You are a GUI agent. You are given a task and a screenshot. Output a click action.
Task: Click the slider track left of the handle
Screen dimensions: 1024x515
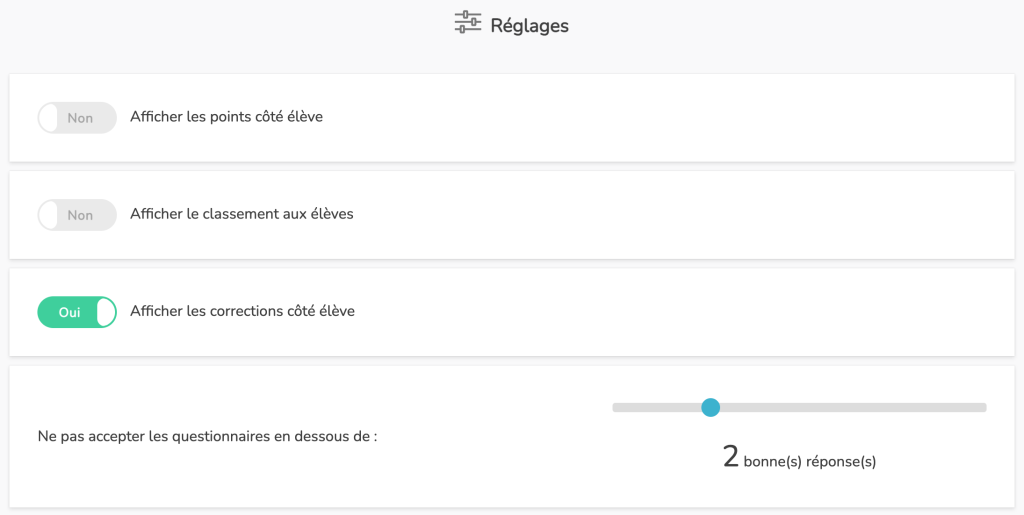click(x=656, y=407)
